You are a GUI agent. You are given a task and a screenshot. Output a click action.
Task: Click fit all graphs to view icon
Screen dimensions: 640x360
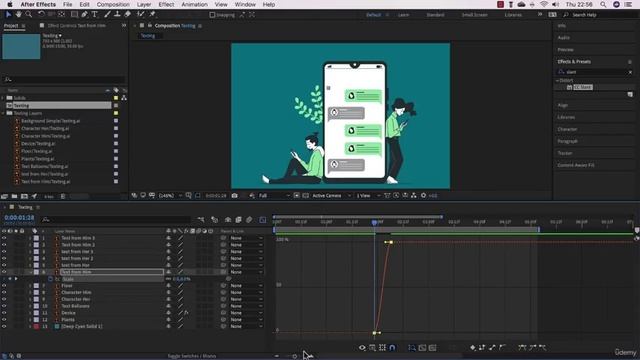click(x=433, y=348)
